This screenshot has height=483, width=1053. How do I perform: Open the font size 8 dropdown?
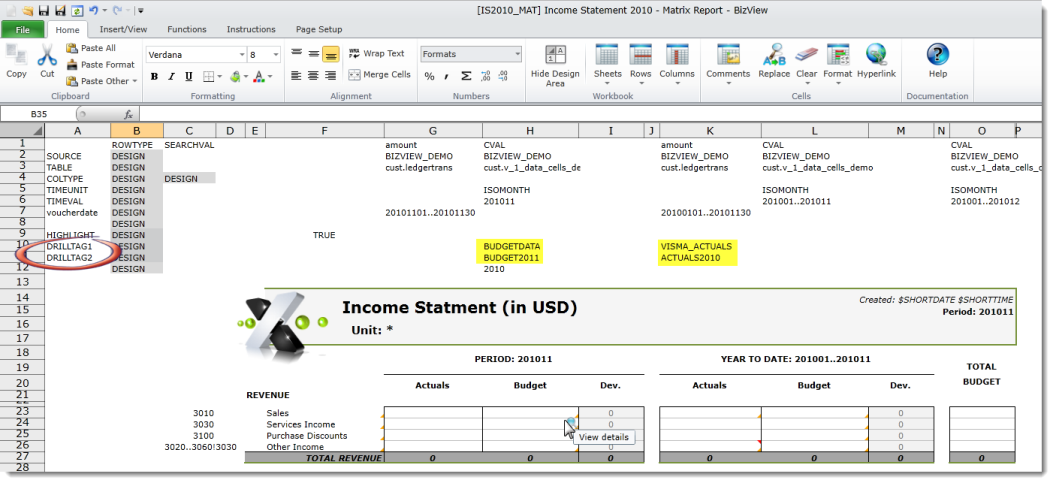click(275, 55)
